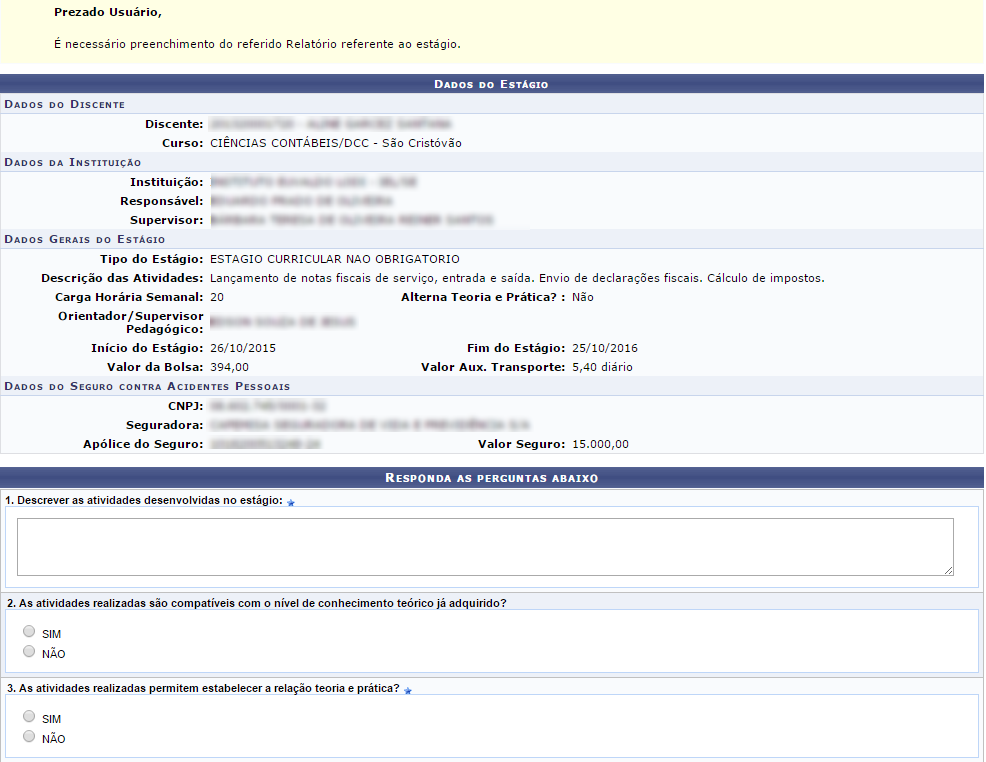Image resolution: width=986 pixels, height=762 pixels.
Task: Click transport aid value '5,40 diário'
Action: [602, 367]
